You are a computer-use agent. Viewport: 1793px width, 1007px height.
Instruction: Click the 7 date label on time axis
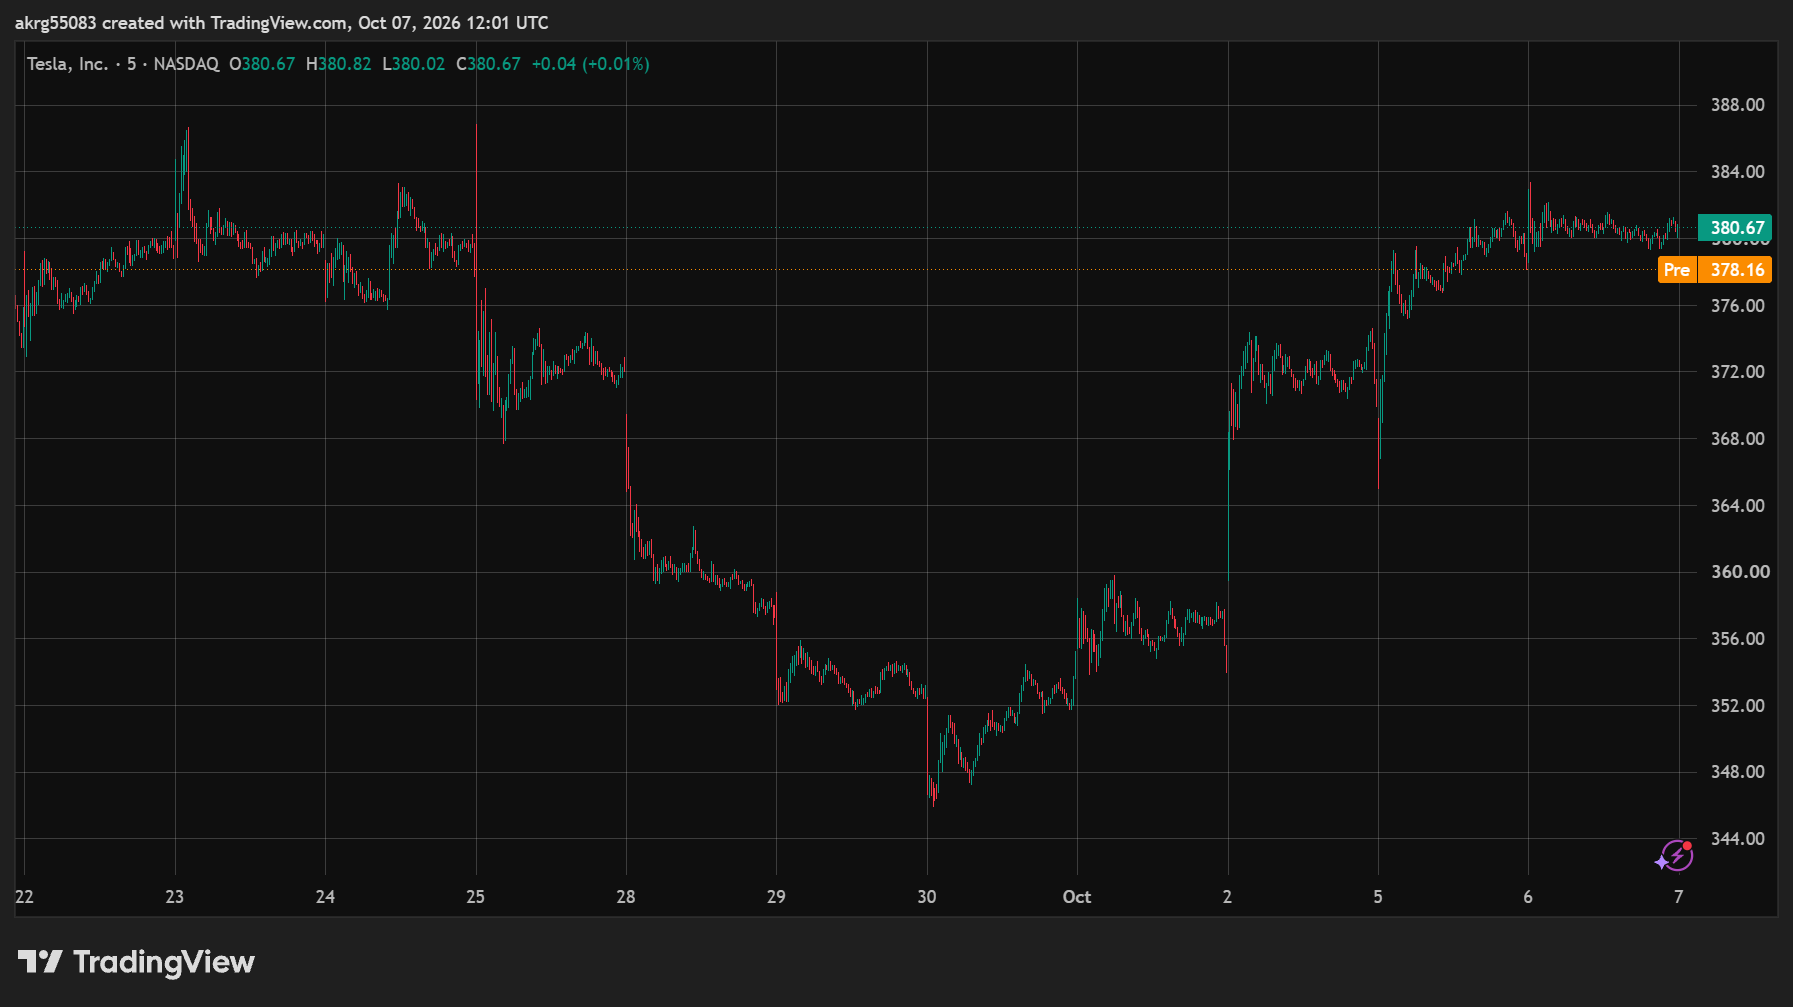click(1679, 897)
